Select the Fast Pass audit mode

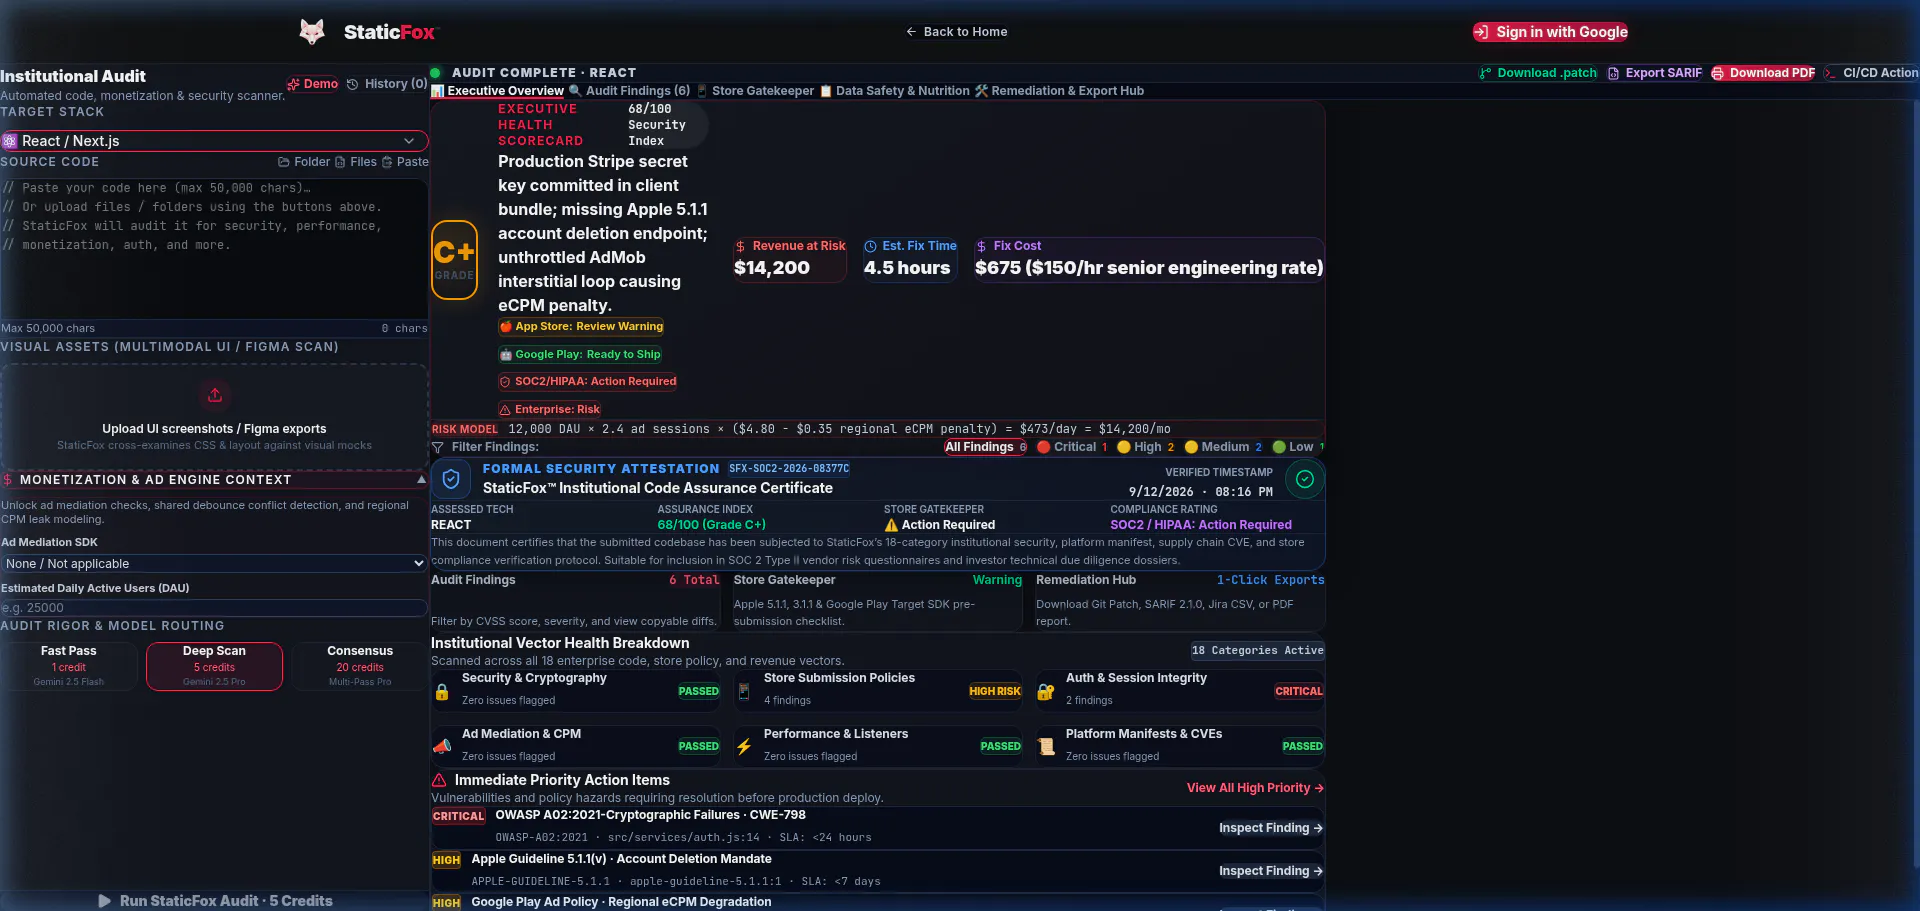[x=69, y=666]
